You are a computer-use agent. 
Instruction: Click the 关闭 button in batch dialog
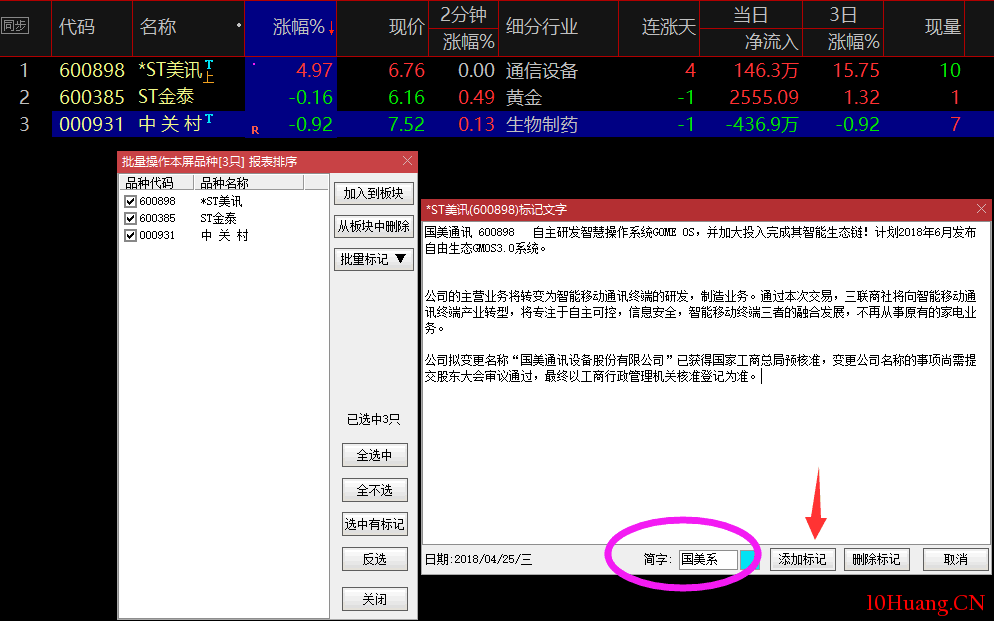[374, 599]
